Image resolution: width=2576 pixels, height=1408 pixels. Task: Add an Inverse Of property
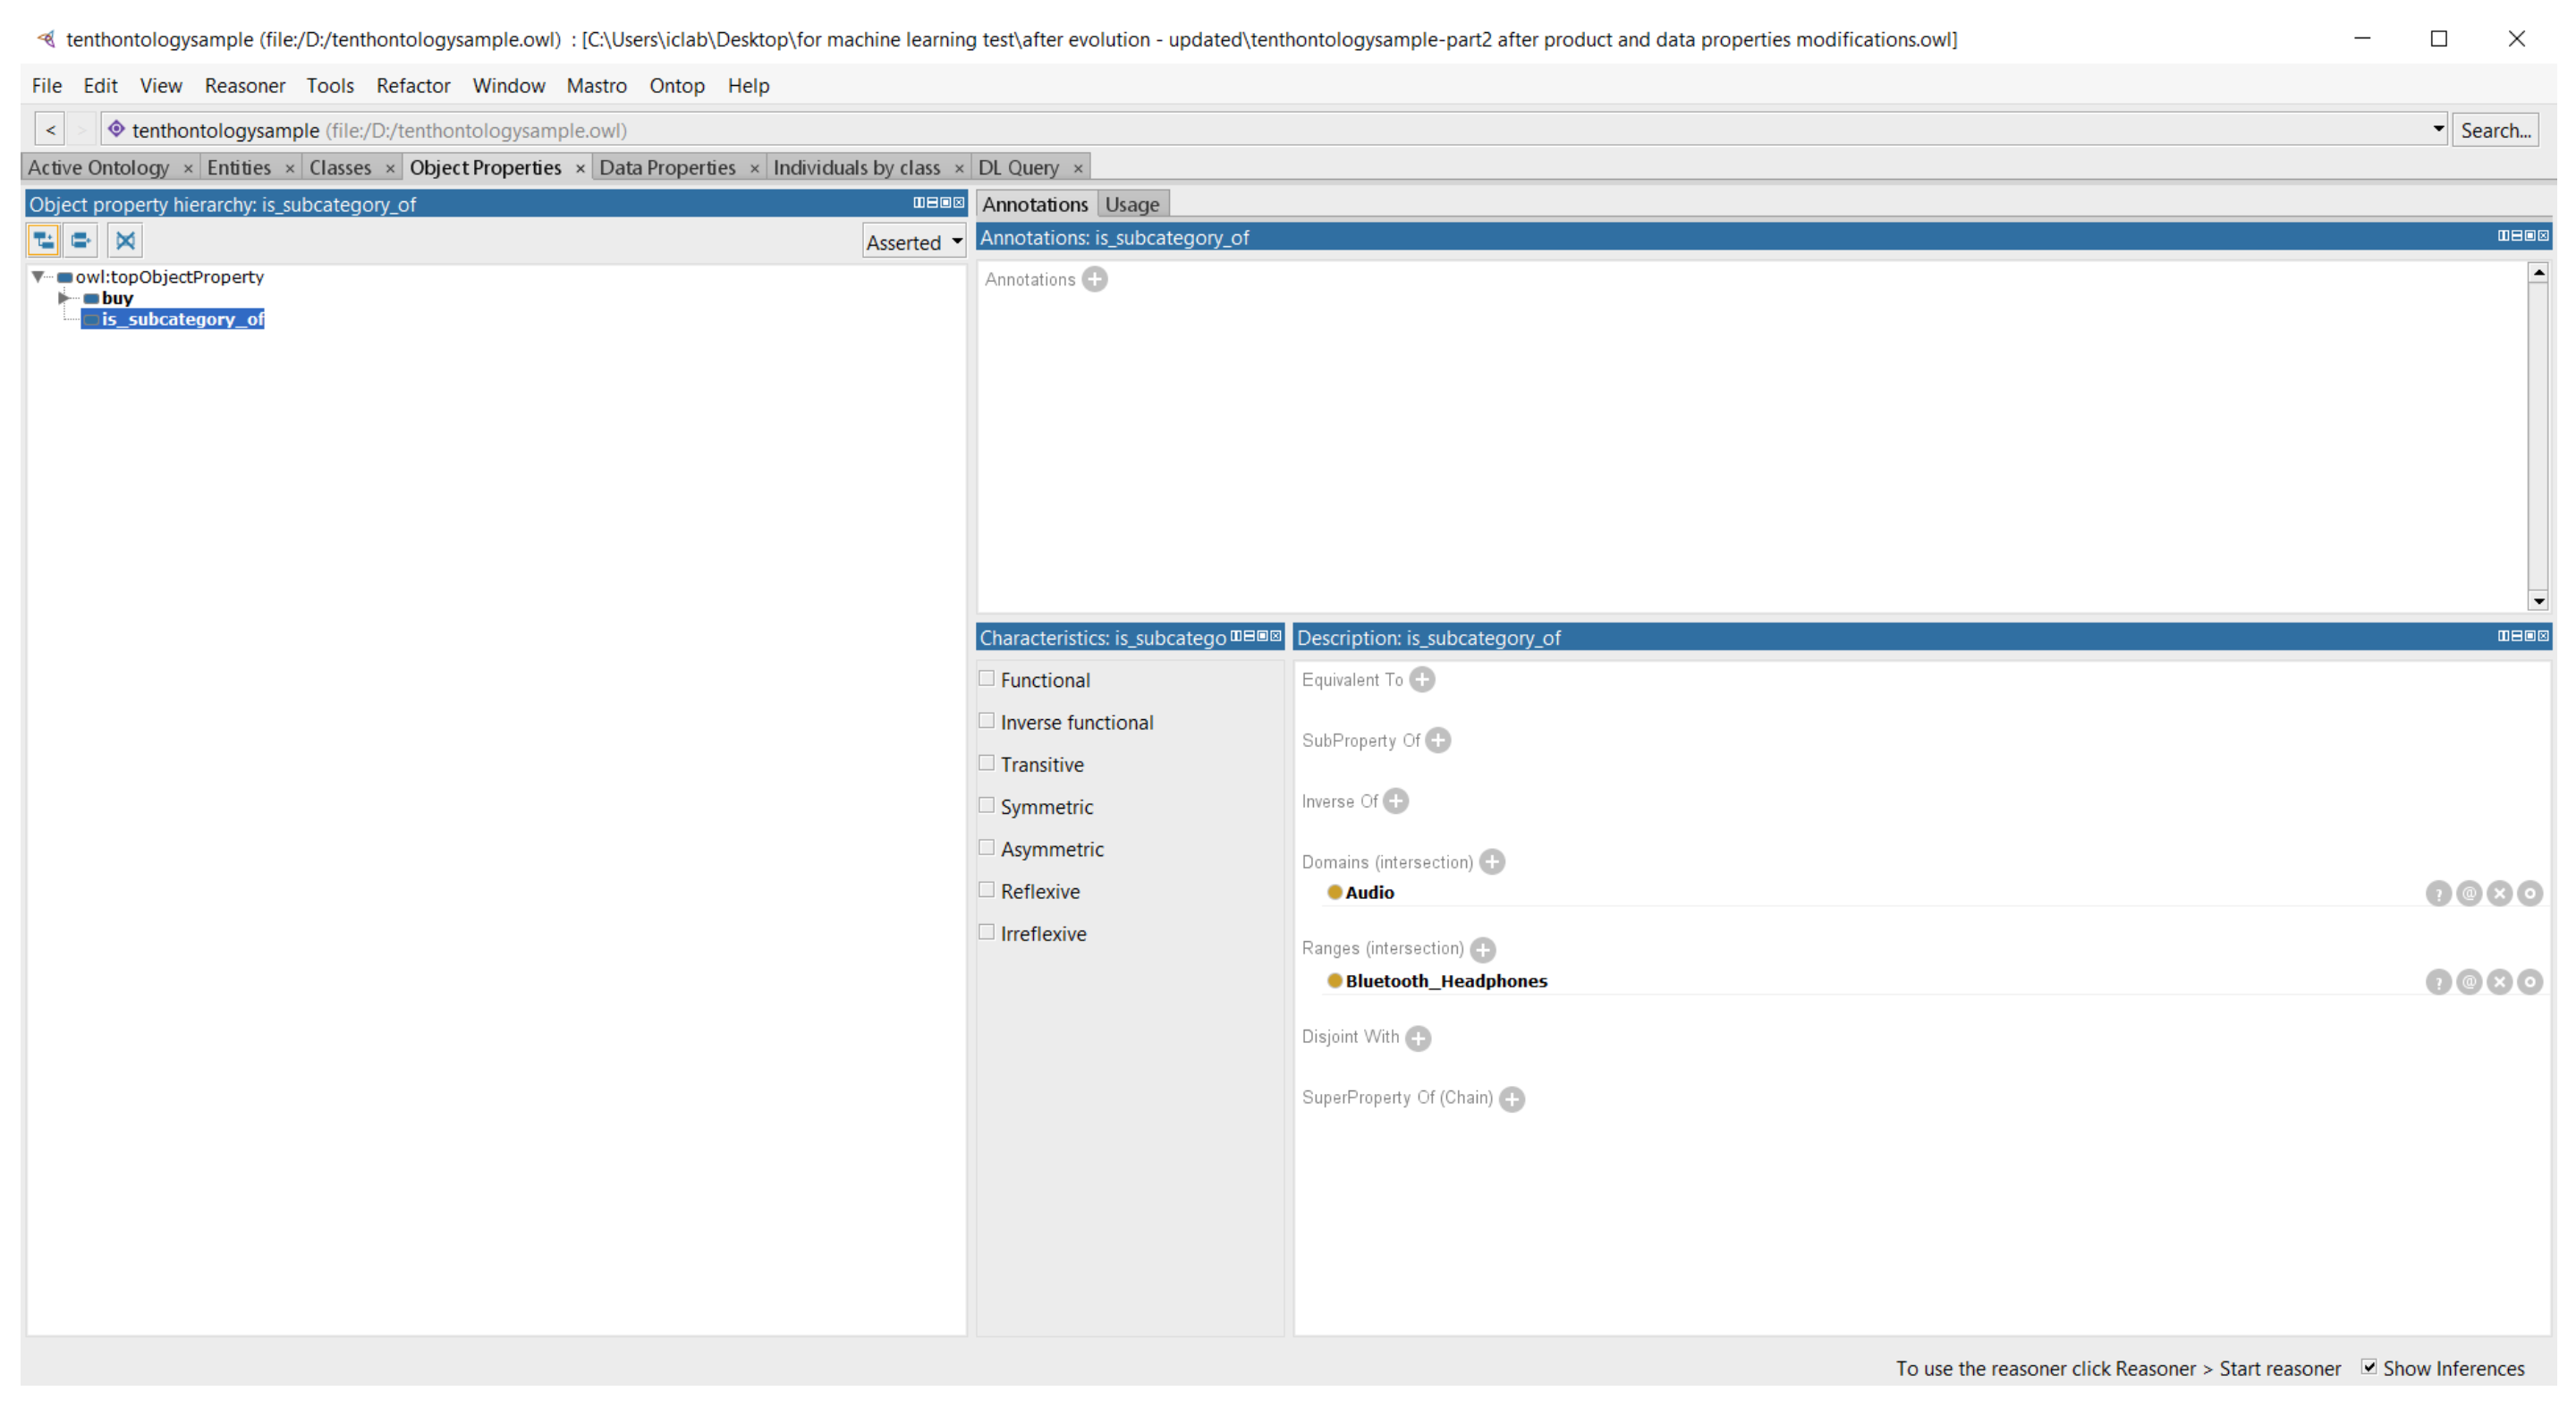[1396, 801]
